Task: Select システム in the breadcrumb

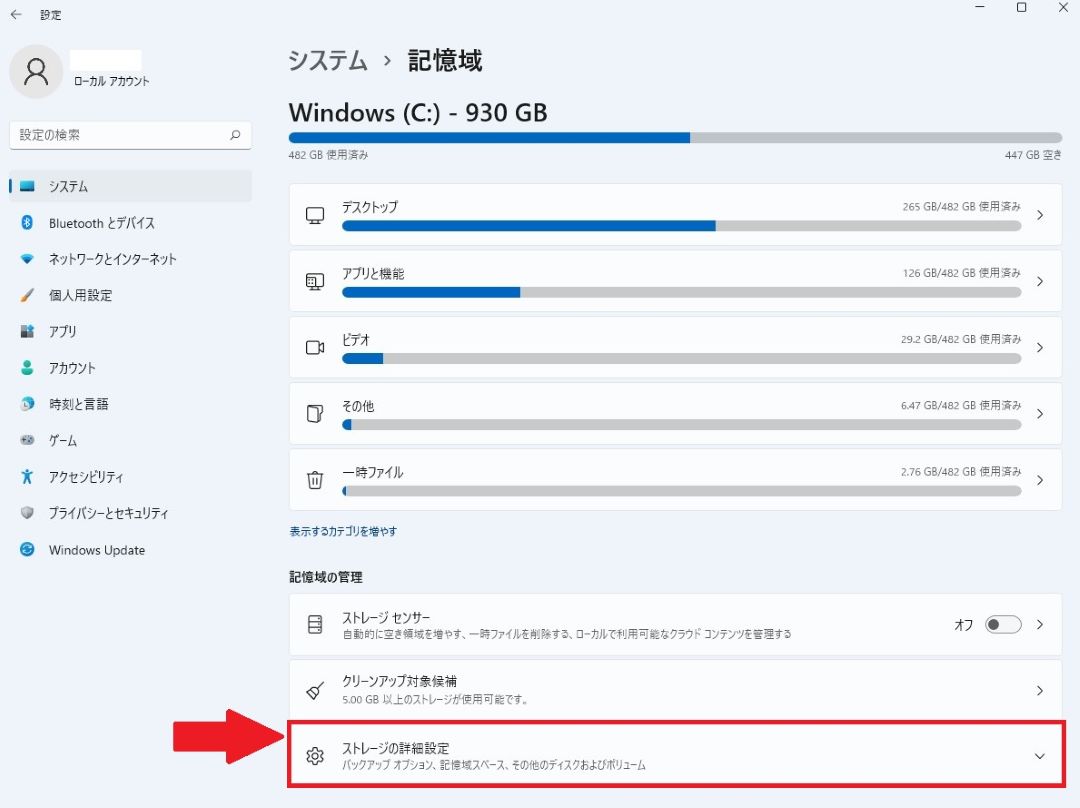Action: click(326, 61)
